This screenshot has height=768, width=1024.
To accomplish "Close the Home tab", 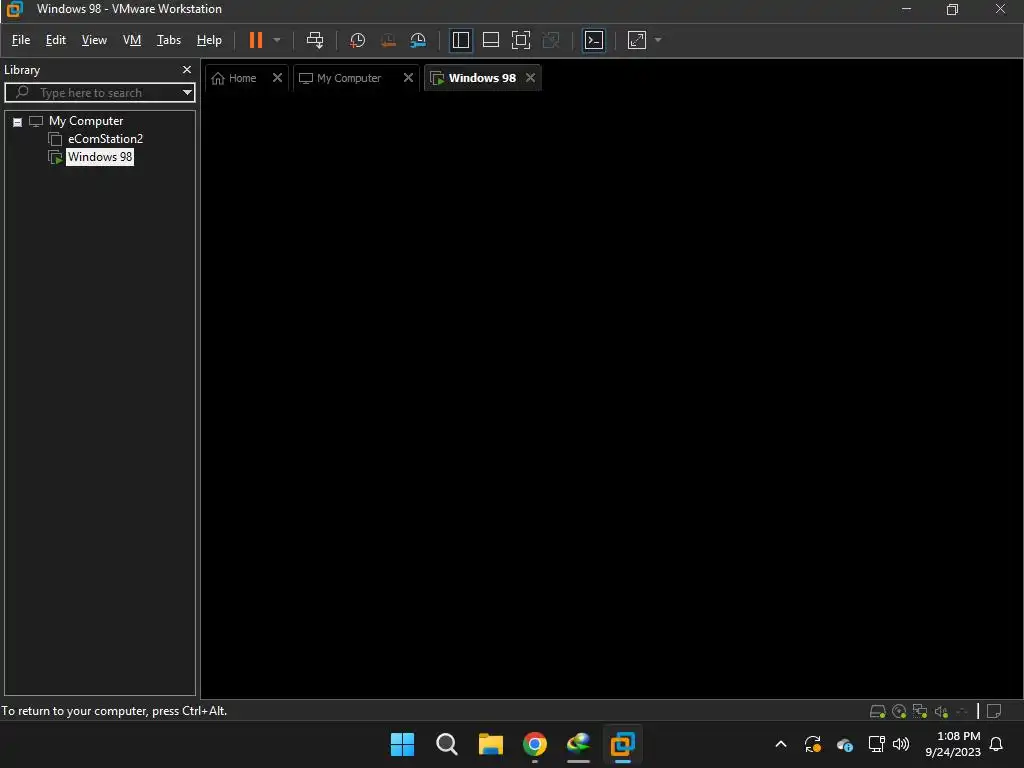I will click(277, 78).
